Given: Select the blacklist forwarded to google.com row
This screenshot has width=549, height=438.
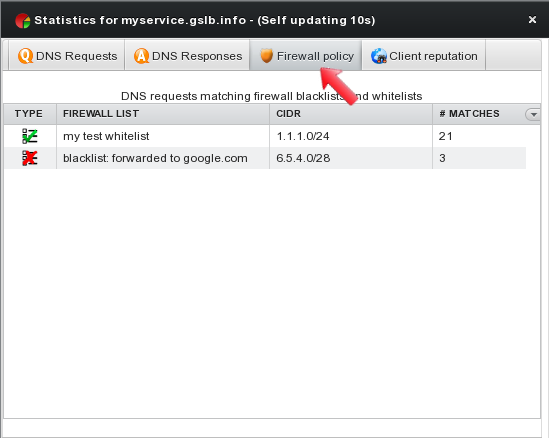Looking at the screenshot, I should pyautogui.click(x=265, y=158).
